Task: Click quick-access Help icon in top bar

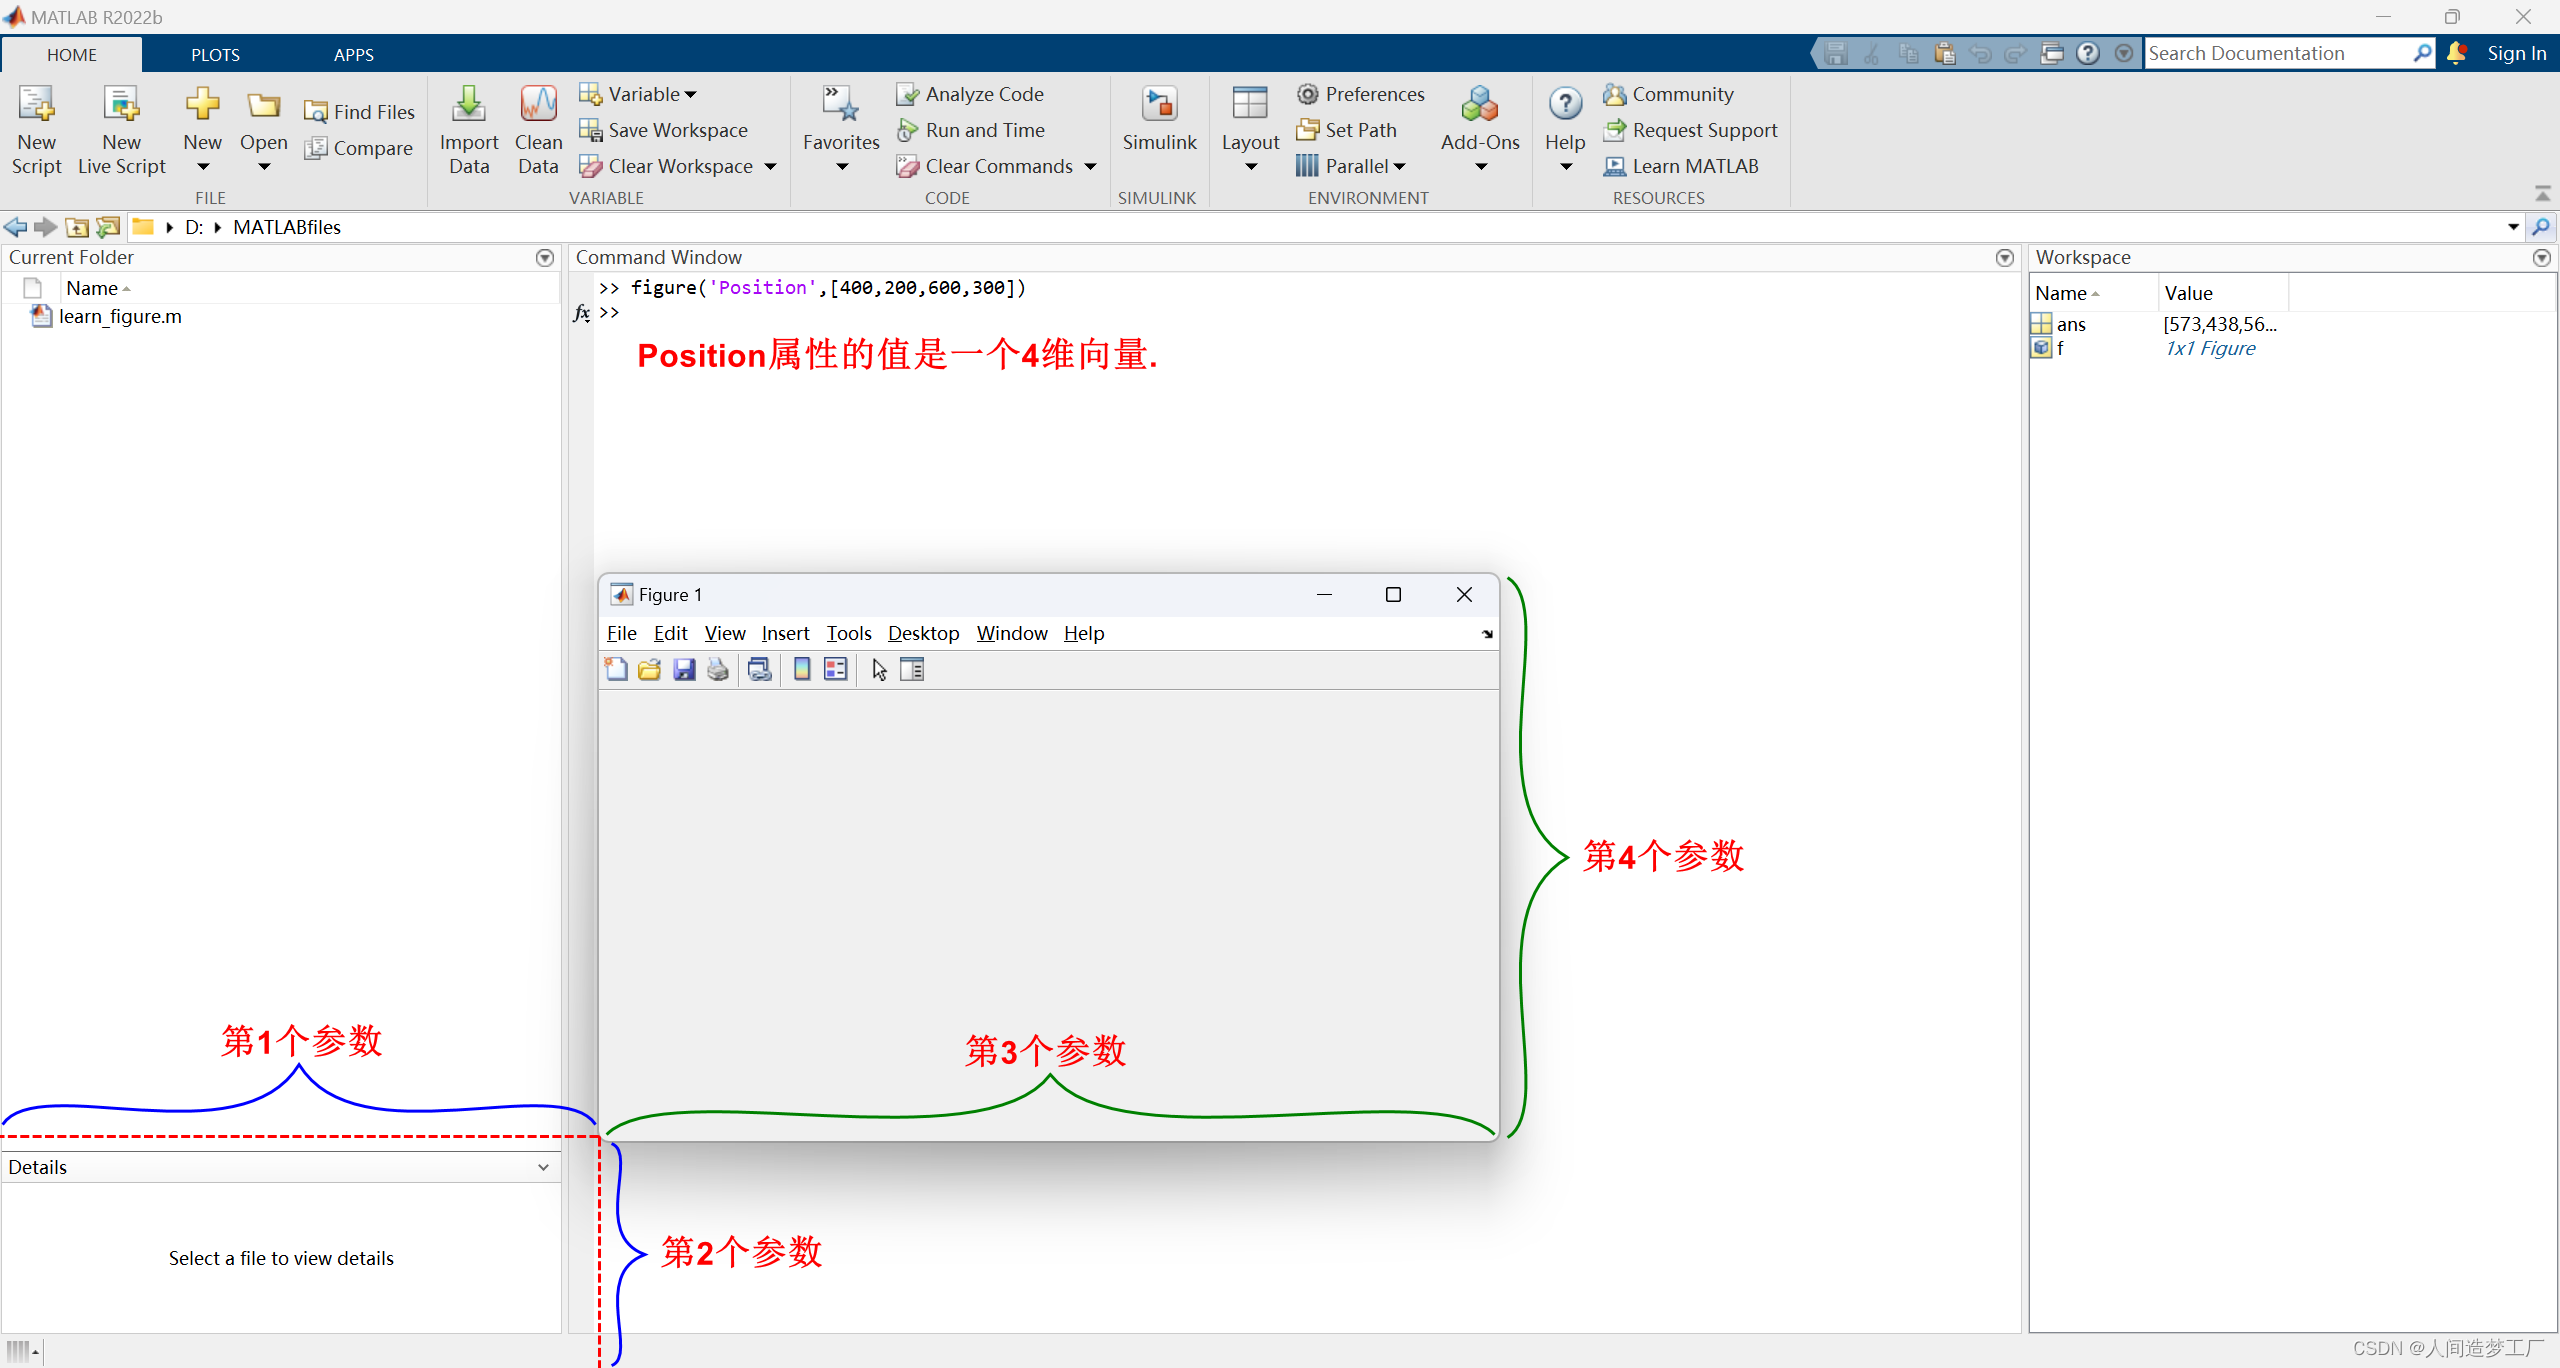Action: point(2088,53)
